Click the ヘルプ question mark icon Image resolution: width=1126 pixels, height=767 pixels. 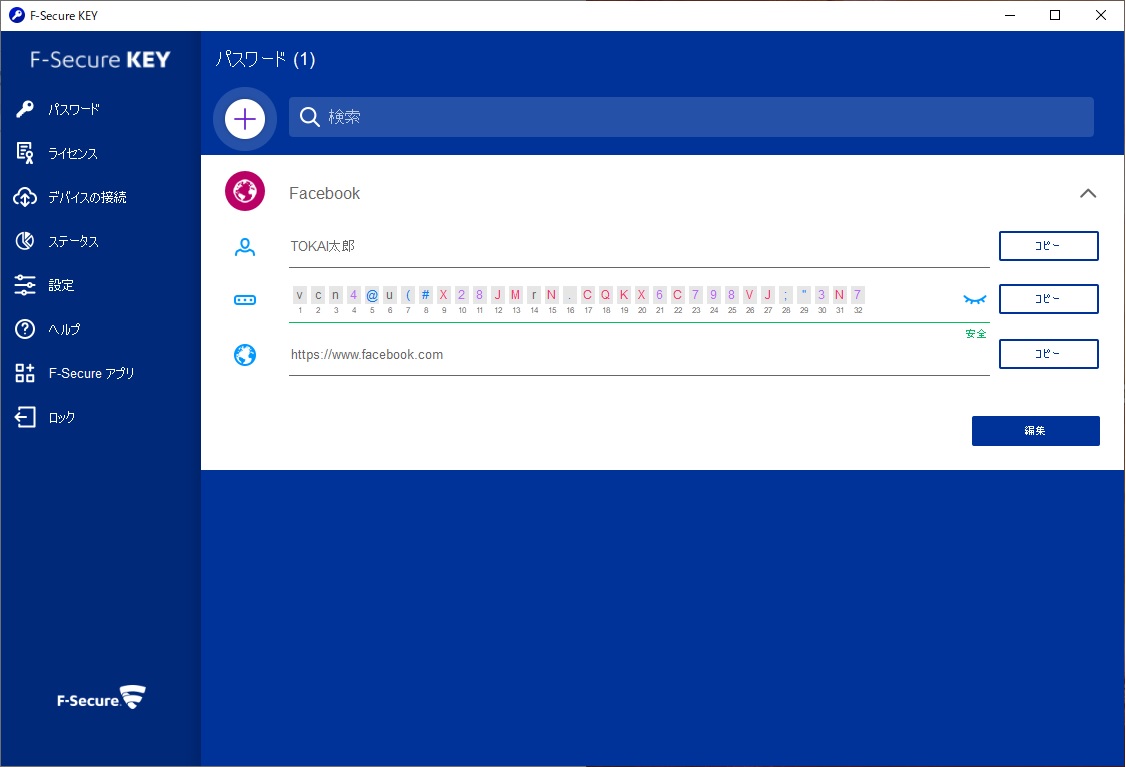click(25, 329)
